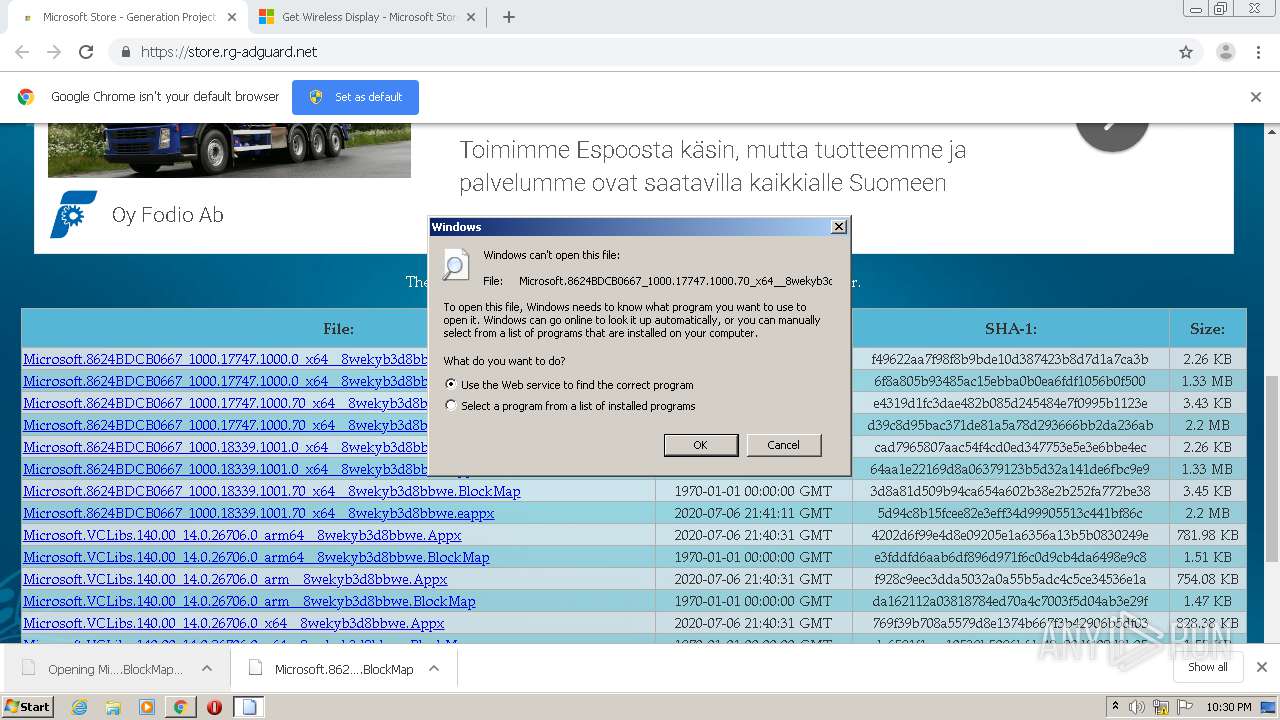
Task: Download VCLibs 14.0.26706.0 x64 Appx
Action: tap(234, 623)
